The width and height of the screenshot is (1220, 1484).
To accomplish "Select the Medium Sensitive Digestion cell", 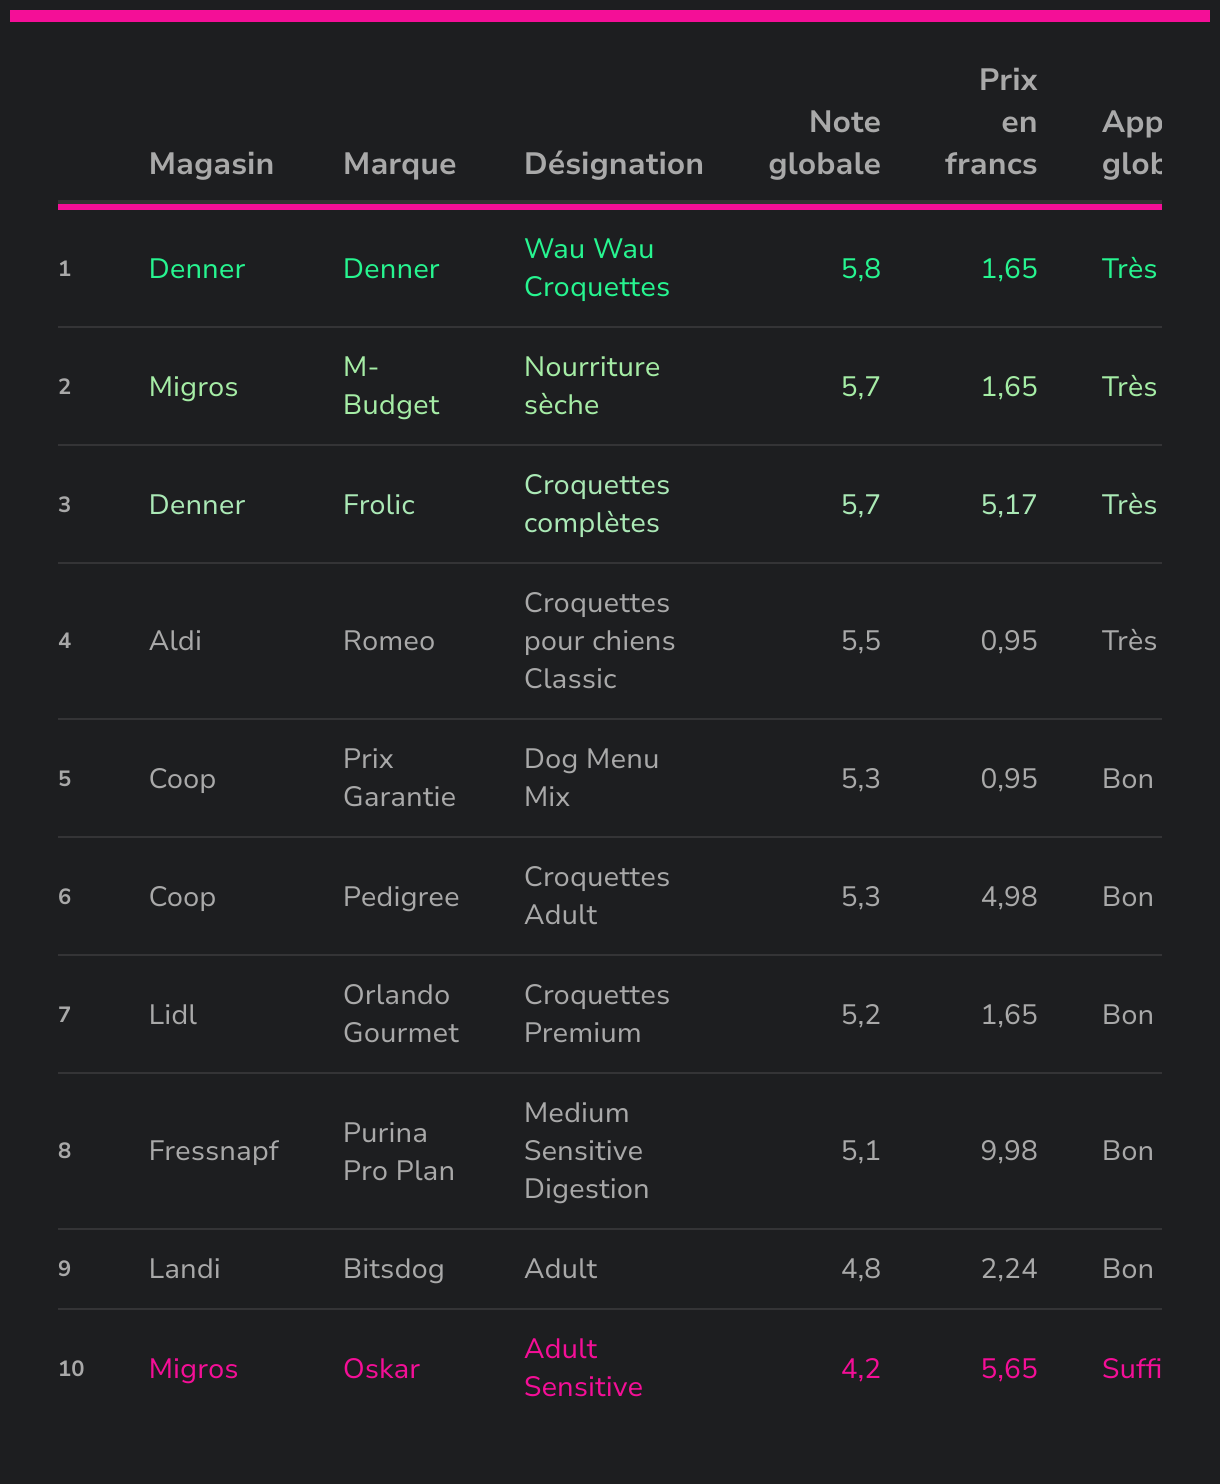I will click(x=586, y=1151).
